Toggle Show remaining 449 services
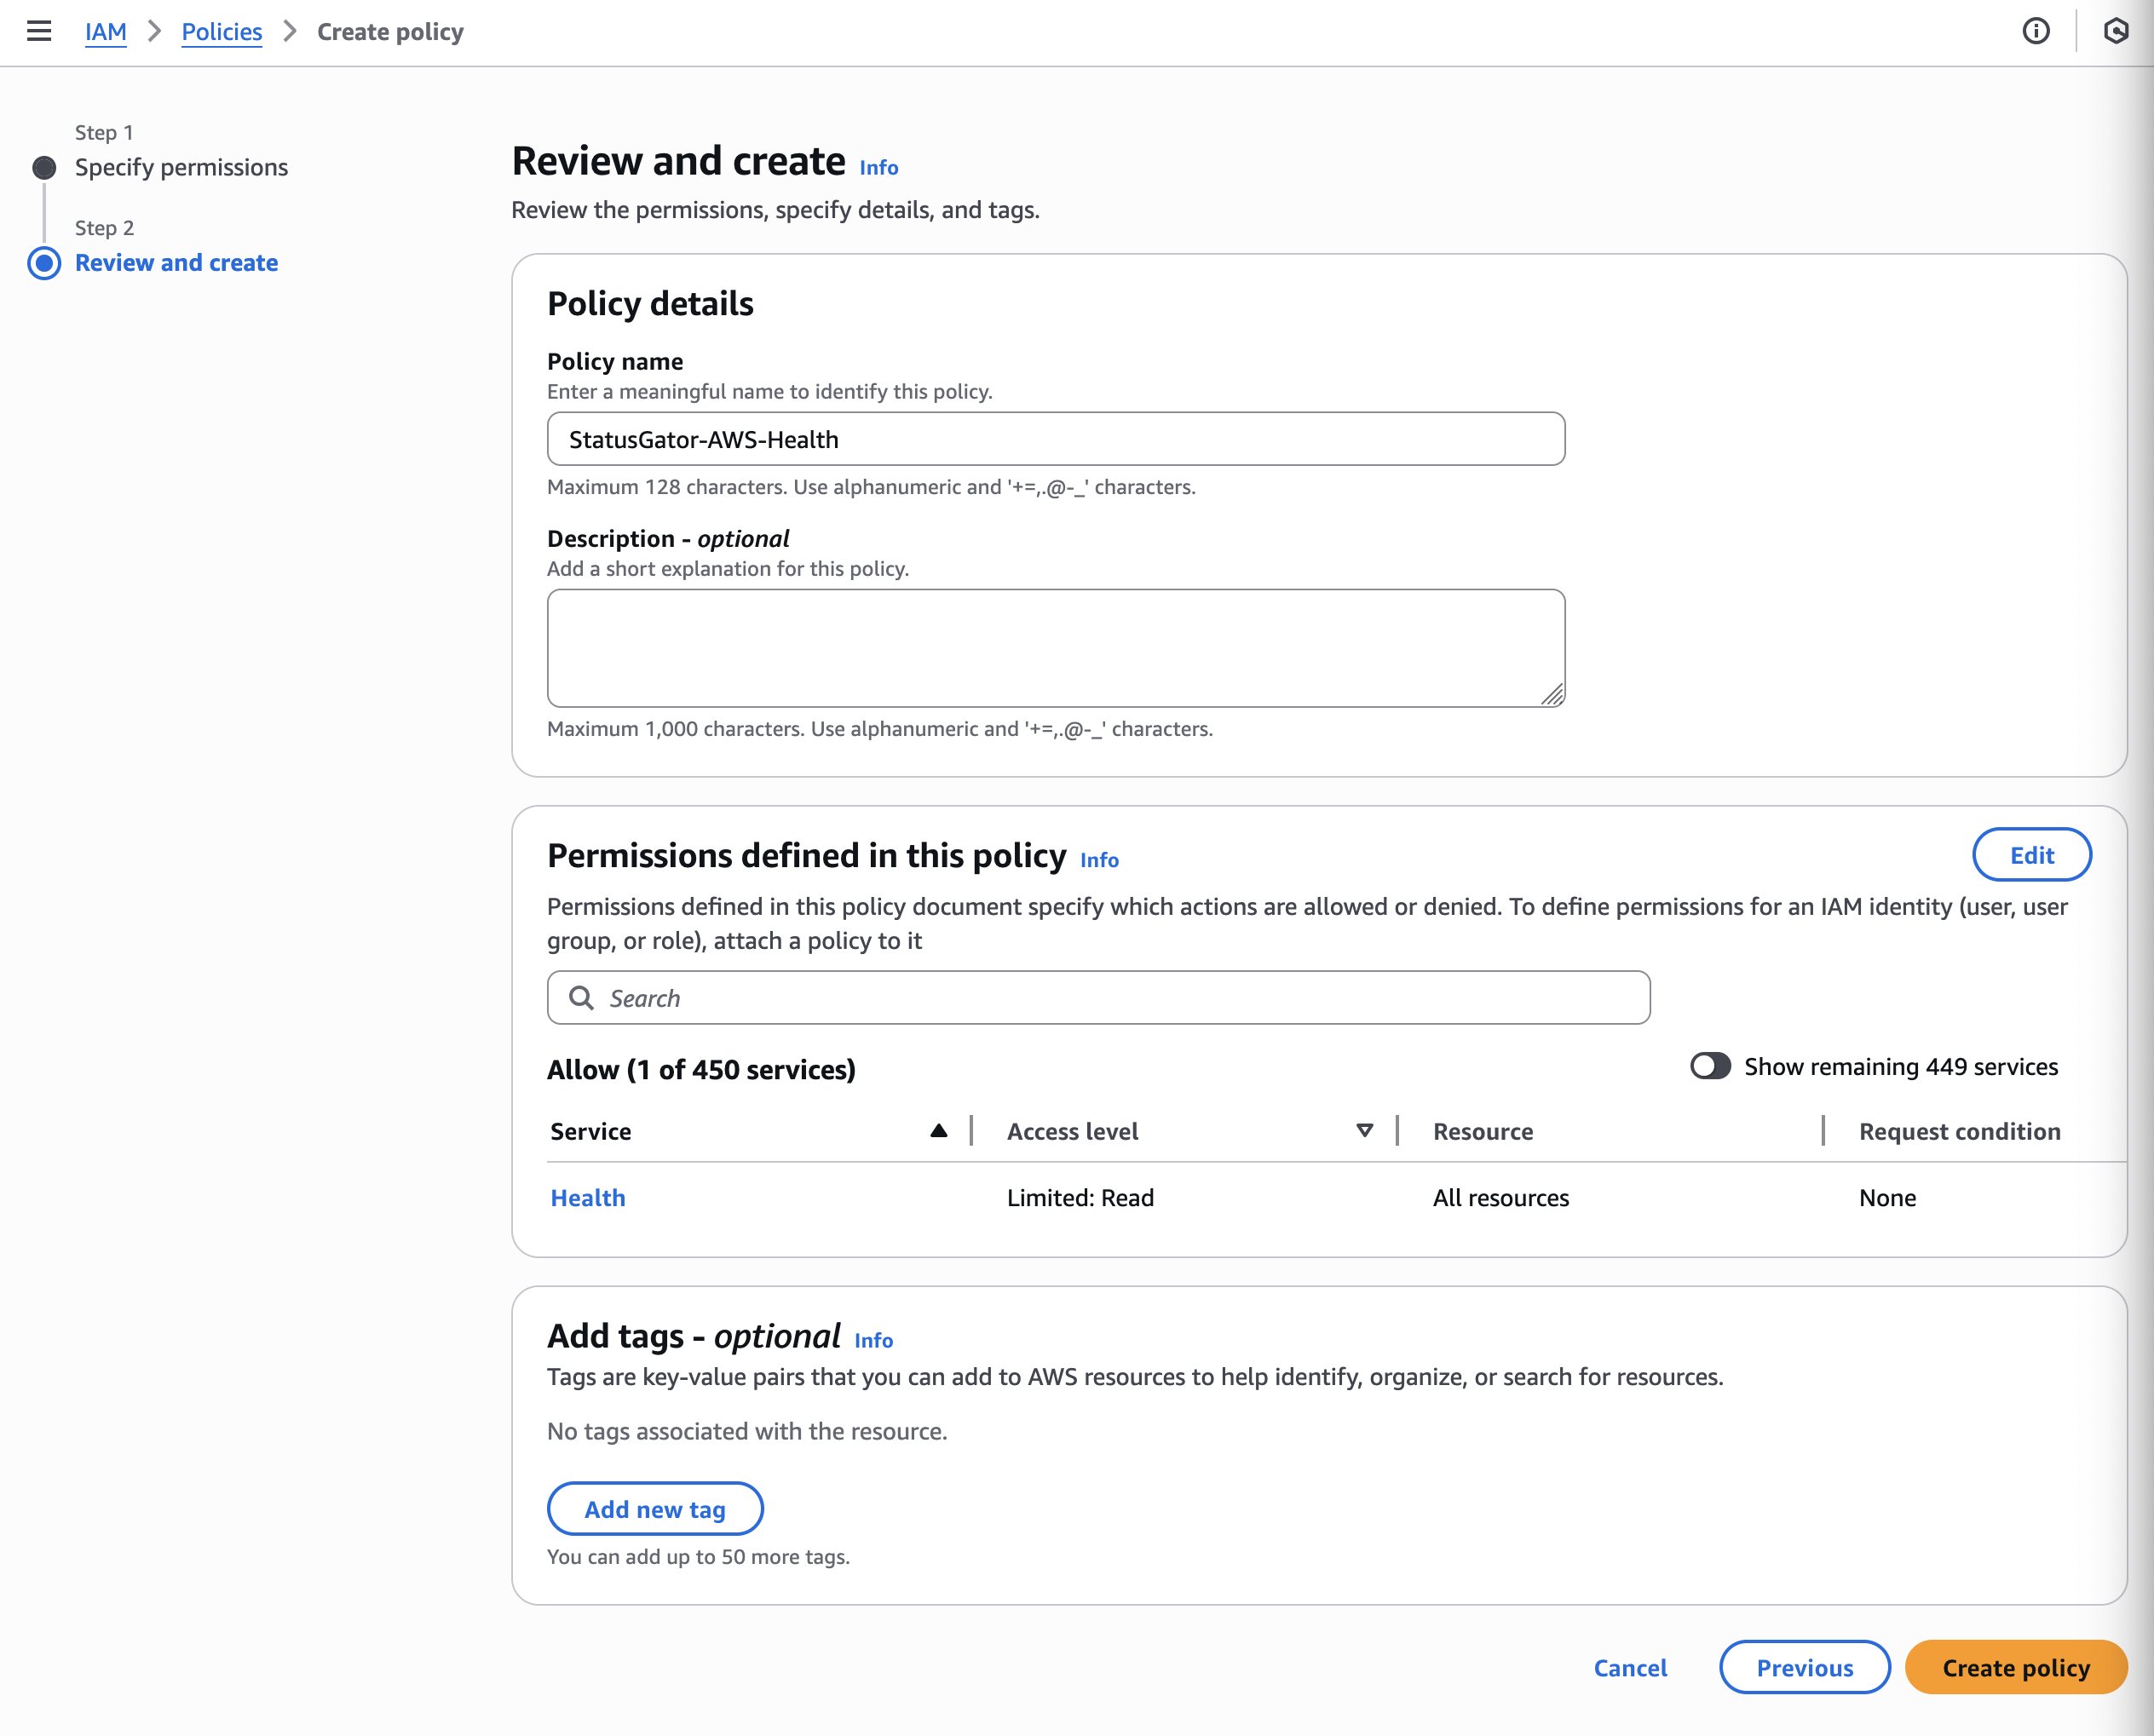This screenshot has height=1736, width=2154. click(1710, 1066)
